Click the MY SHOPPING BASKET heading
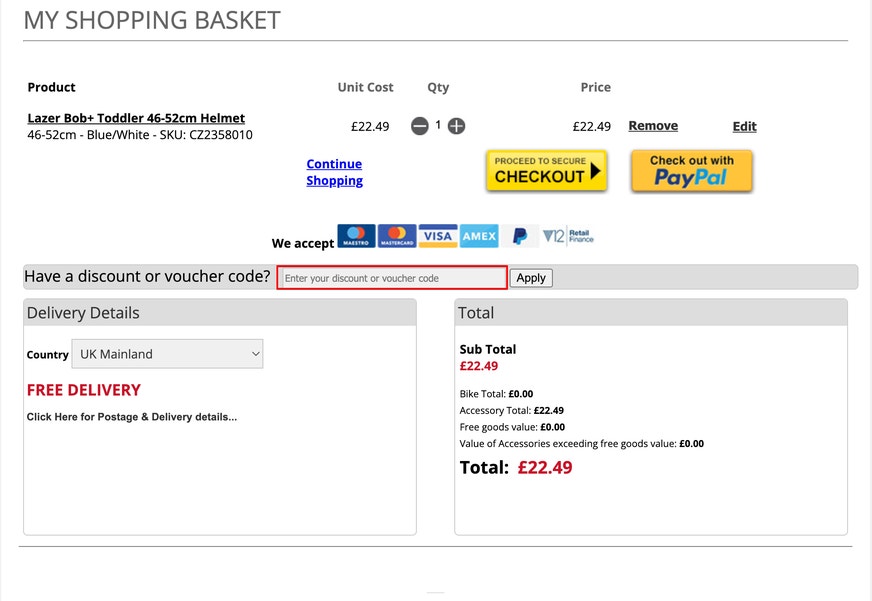The height and width of the screenshot is (601, 872). pos(152,21)
